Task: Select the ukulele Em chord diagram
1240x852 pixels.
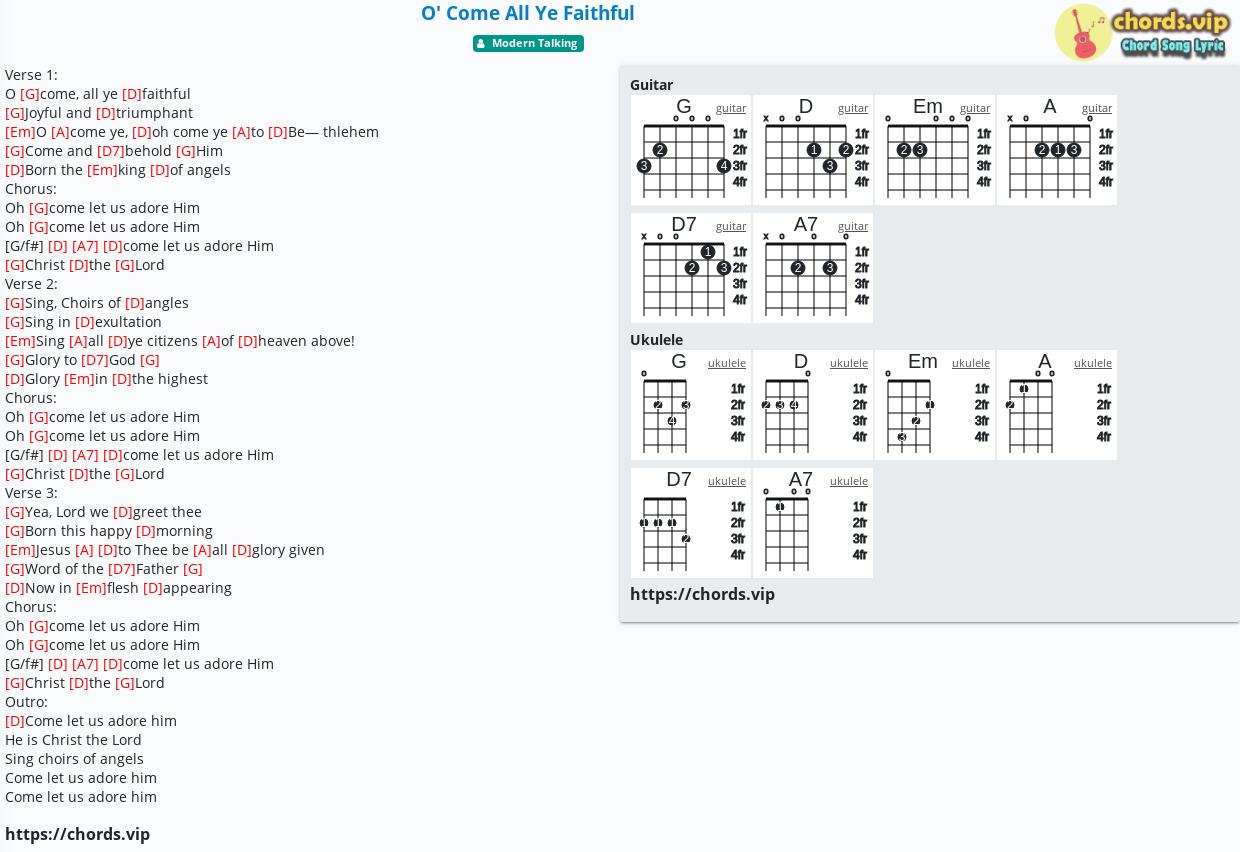Action: 935,405
